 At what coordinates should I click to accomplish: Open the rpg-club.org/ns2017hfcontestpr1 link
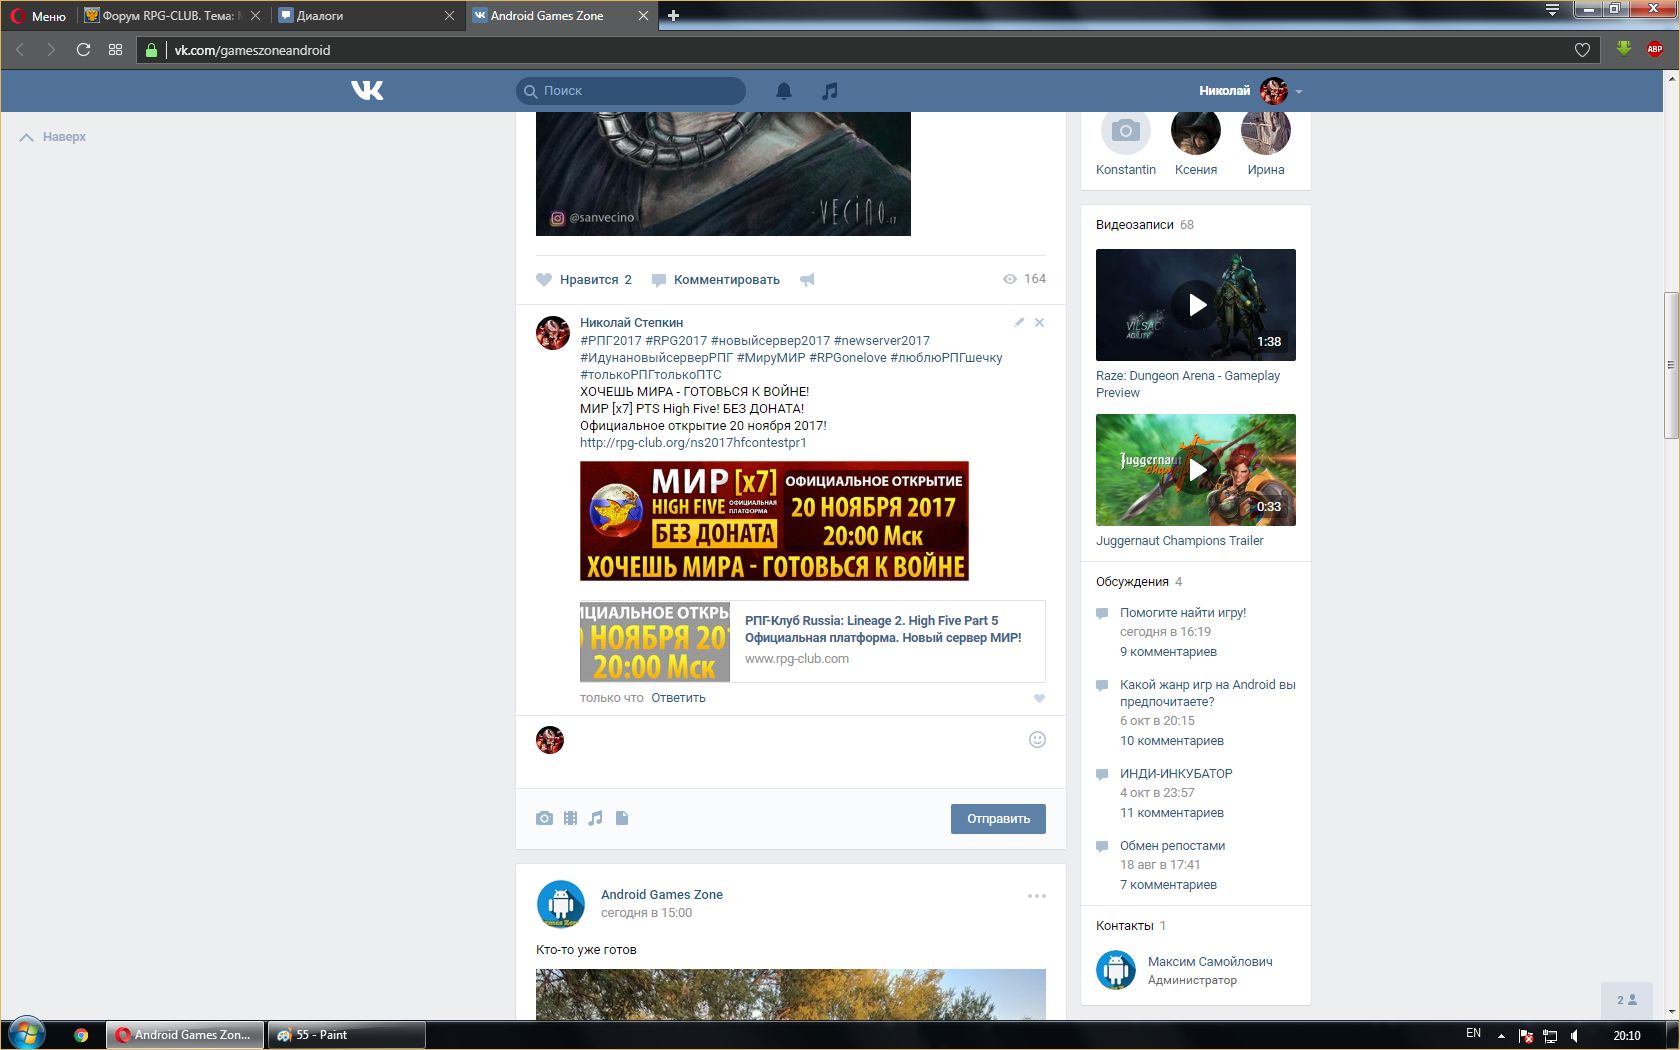pyautogui.click(x=693, y=443)
